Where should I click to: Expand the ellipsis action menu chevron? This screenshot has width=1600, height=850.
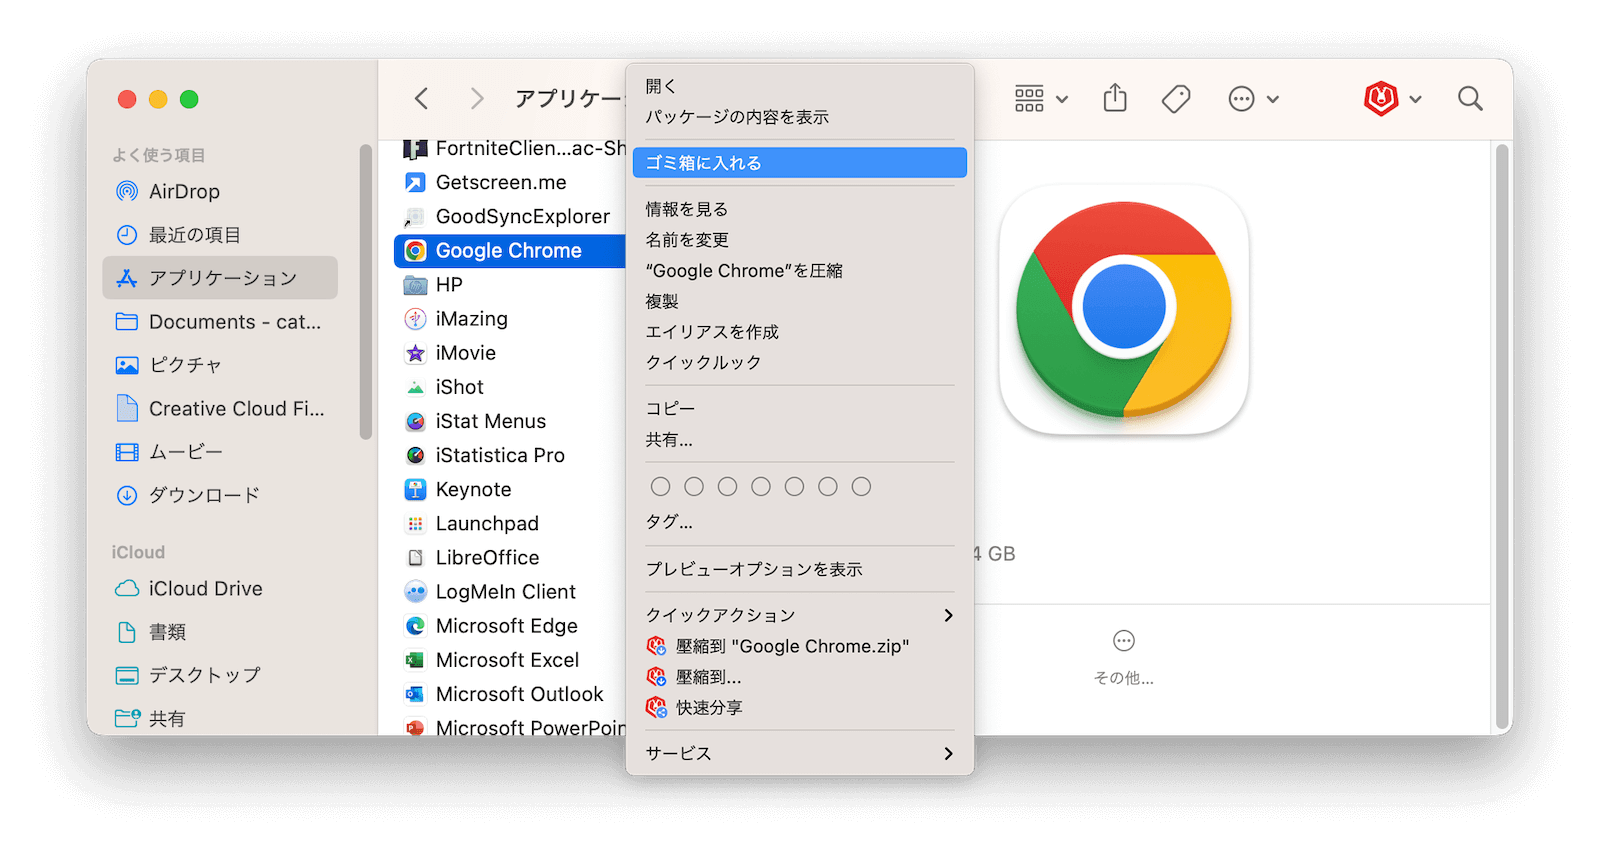click(1273, 99)
